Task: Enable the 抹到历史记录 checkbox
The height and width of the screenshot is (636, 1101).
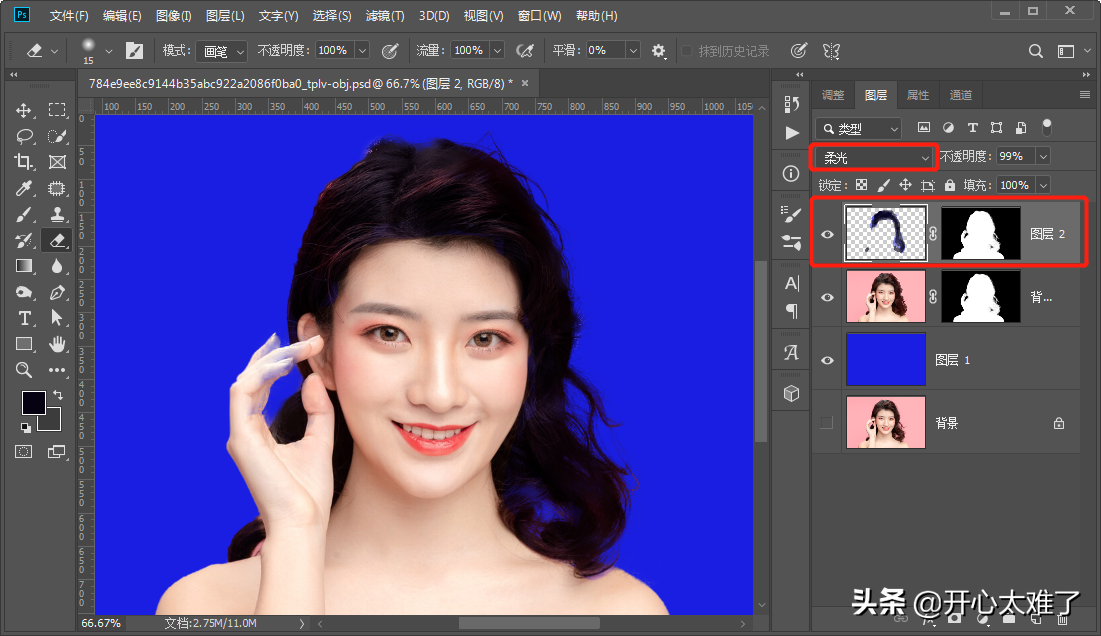Action: coord(687,50)
